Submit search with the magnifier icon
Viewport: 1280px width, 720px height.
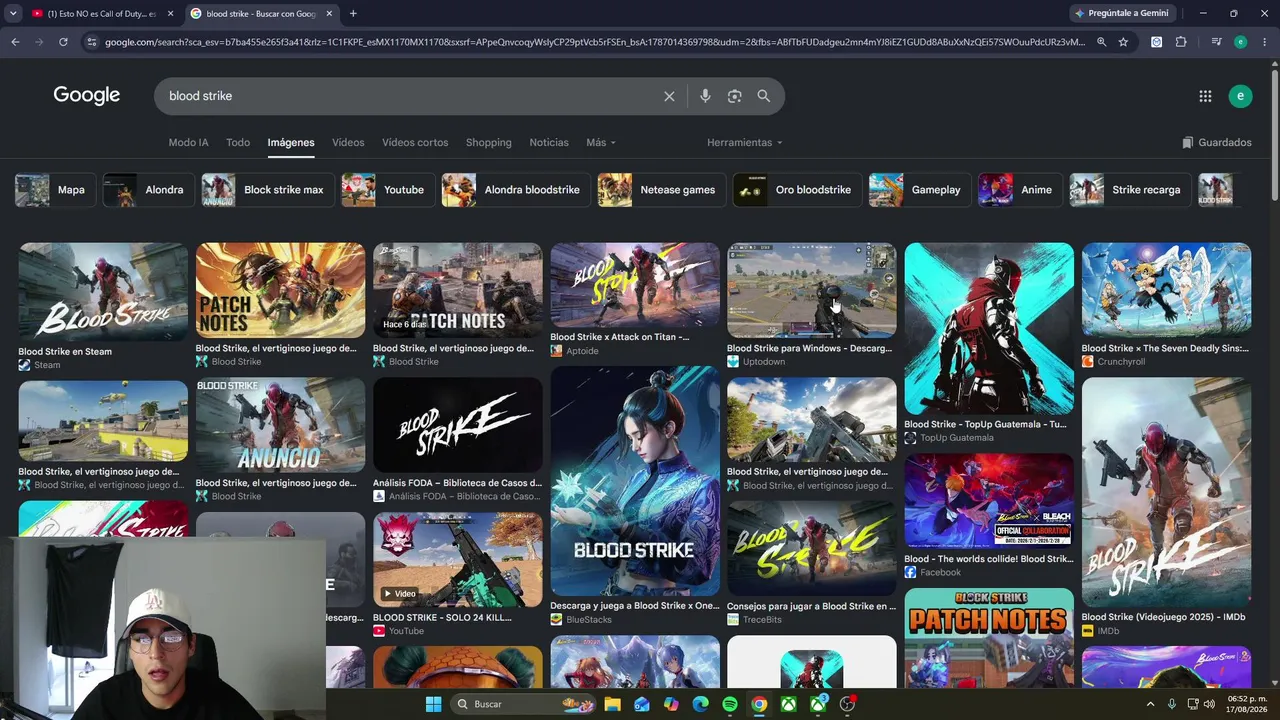764,96
